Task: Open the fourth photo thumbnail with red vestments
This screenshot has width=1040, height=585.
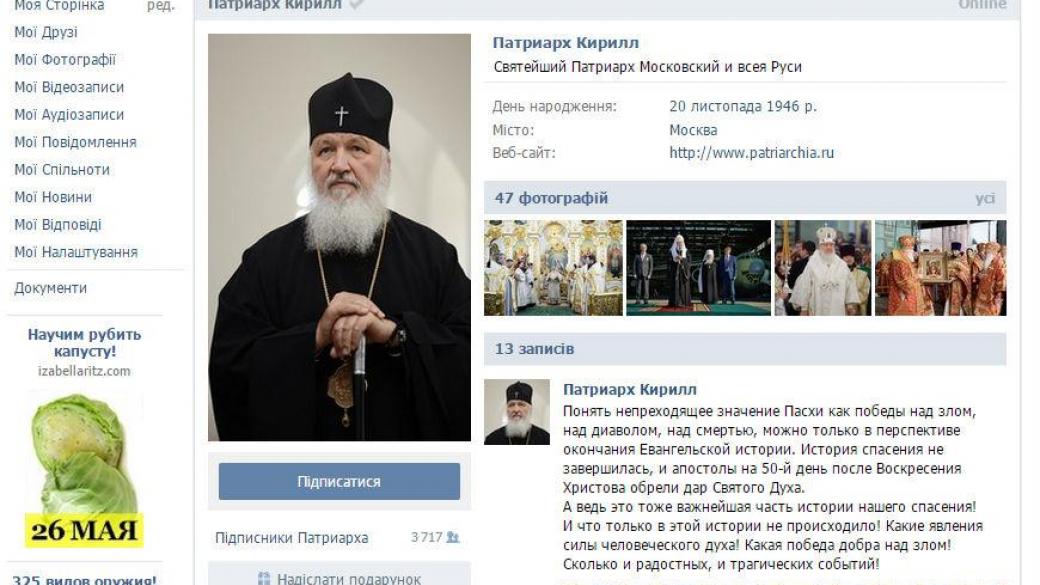Action: (x=941, y=268)
